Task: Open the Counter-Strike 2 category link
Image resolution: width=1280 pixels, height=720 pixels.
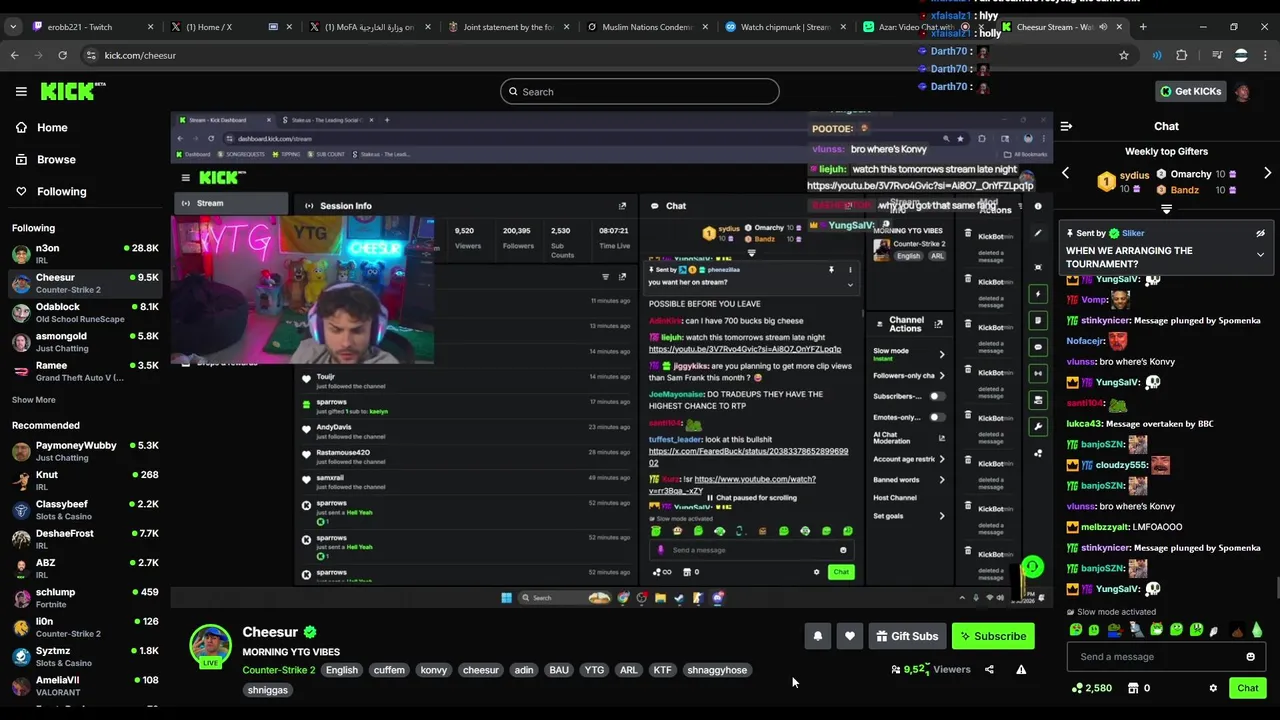Action: pos(278,670)
